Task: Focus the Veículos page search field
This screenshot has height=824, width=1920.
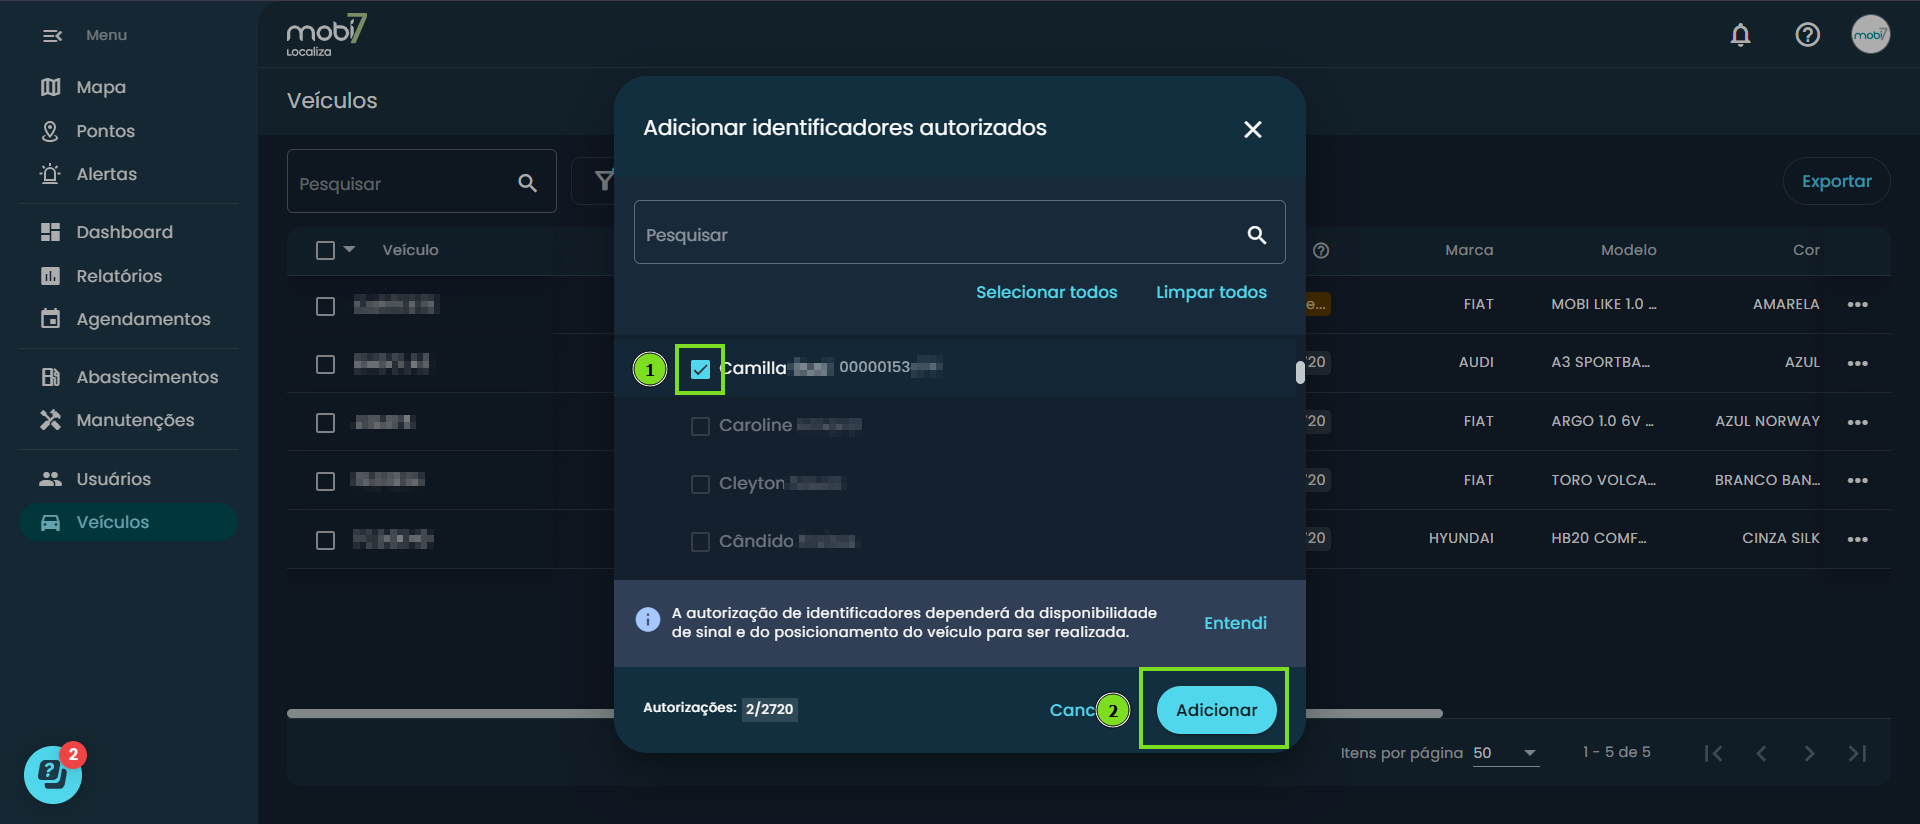Action: click(421, 182)
